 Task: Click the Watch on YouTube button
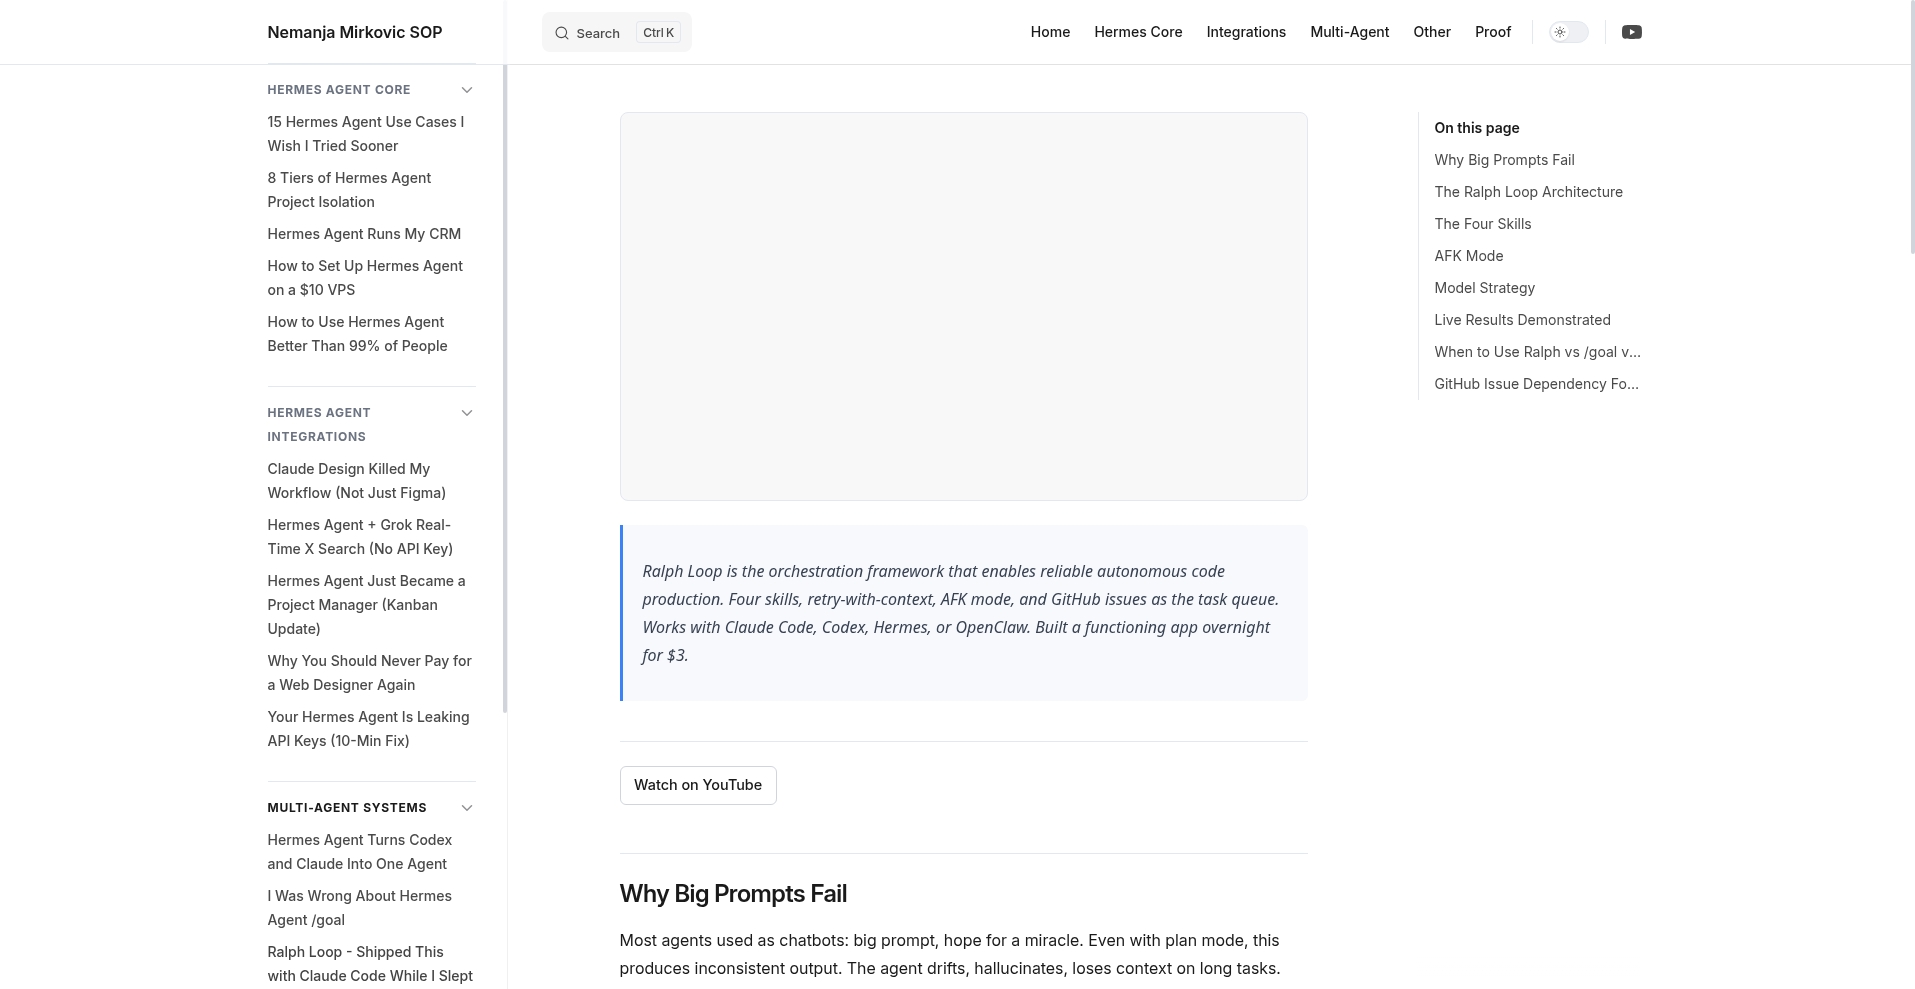(x=698, y=785)
